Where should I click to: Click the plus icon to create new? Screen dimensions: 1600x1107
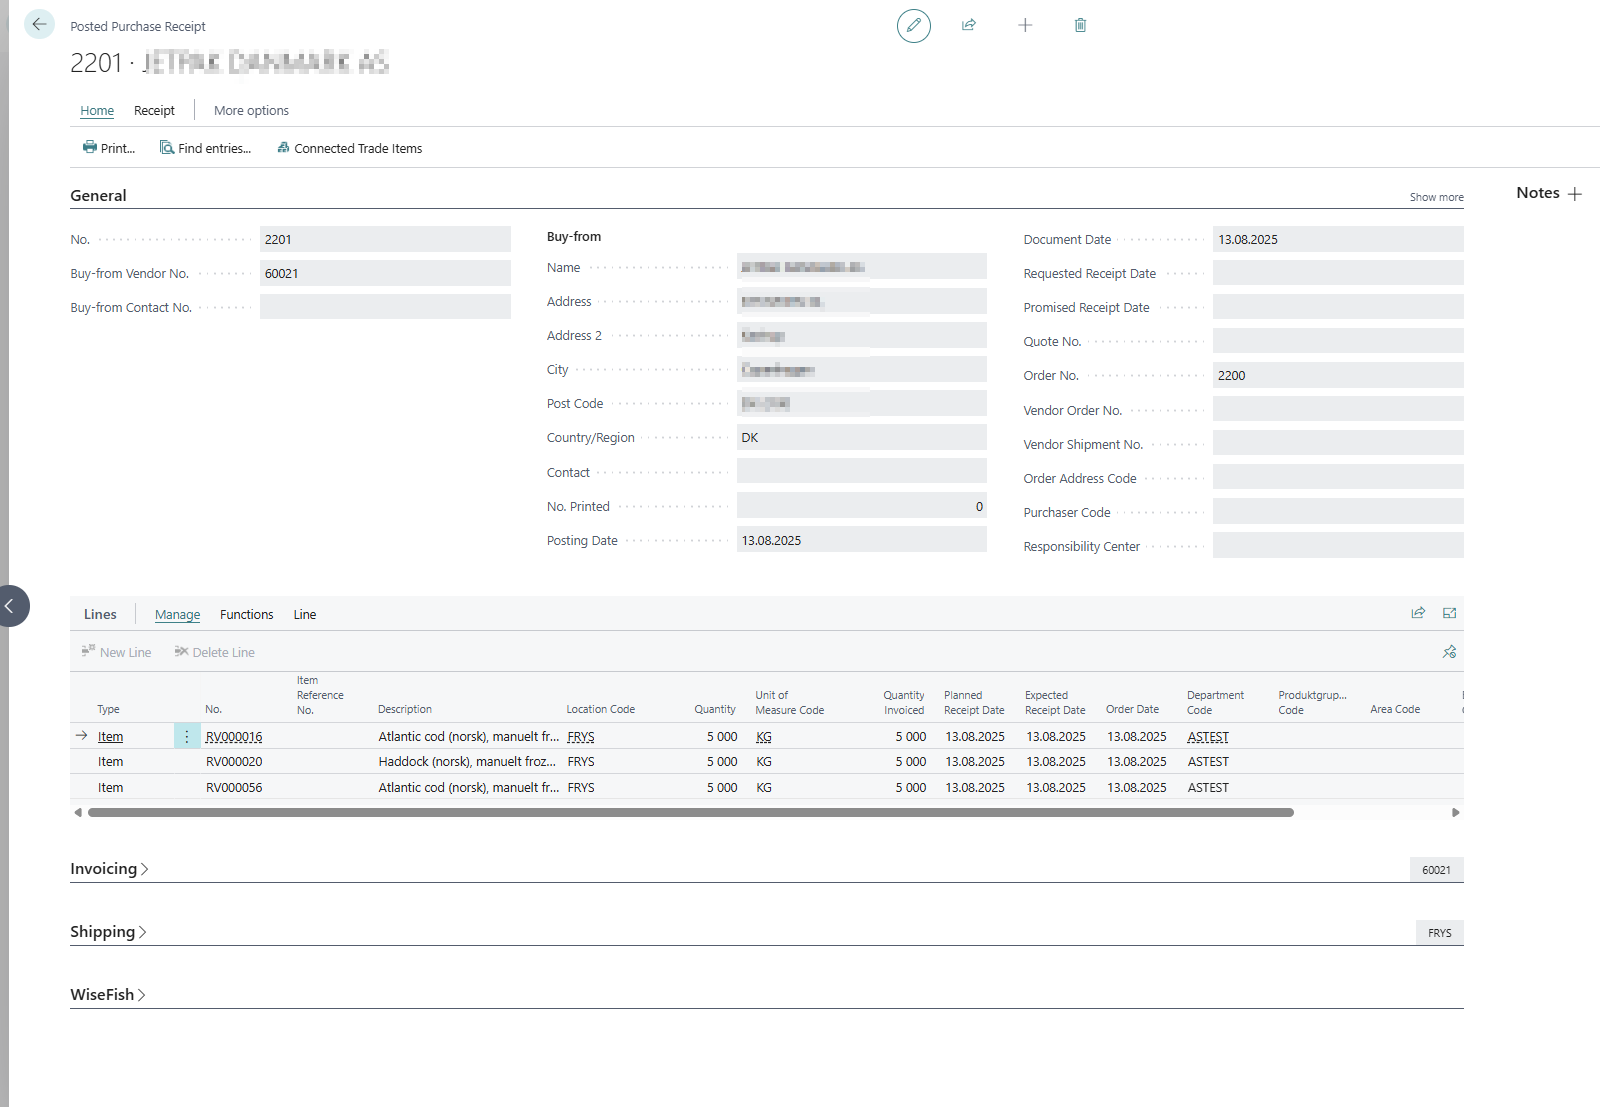(x=1024, y=25)
